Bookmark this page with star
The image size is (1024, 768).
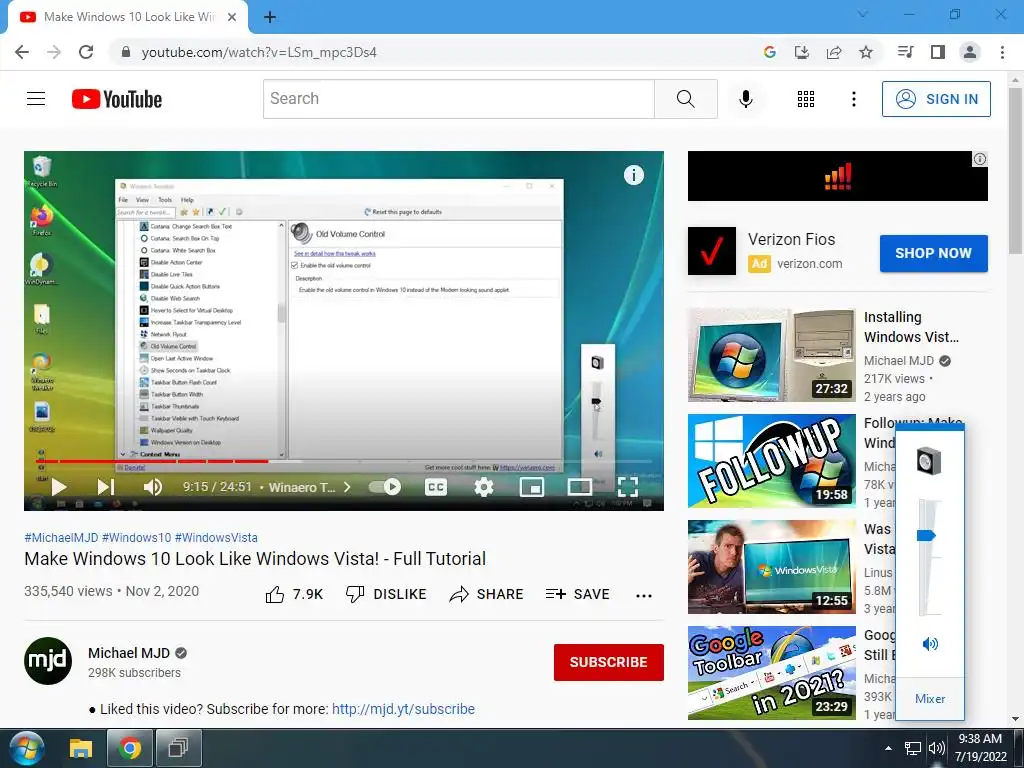pos(866,52)
